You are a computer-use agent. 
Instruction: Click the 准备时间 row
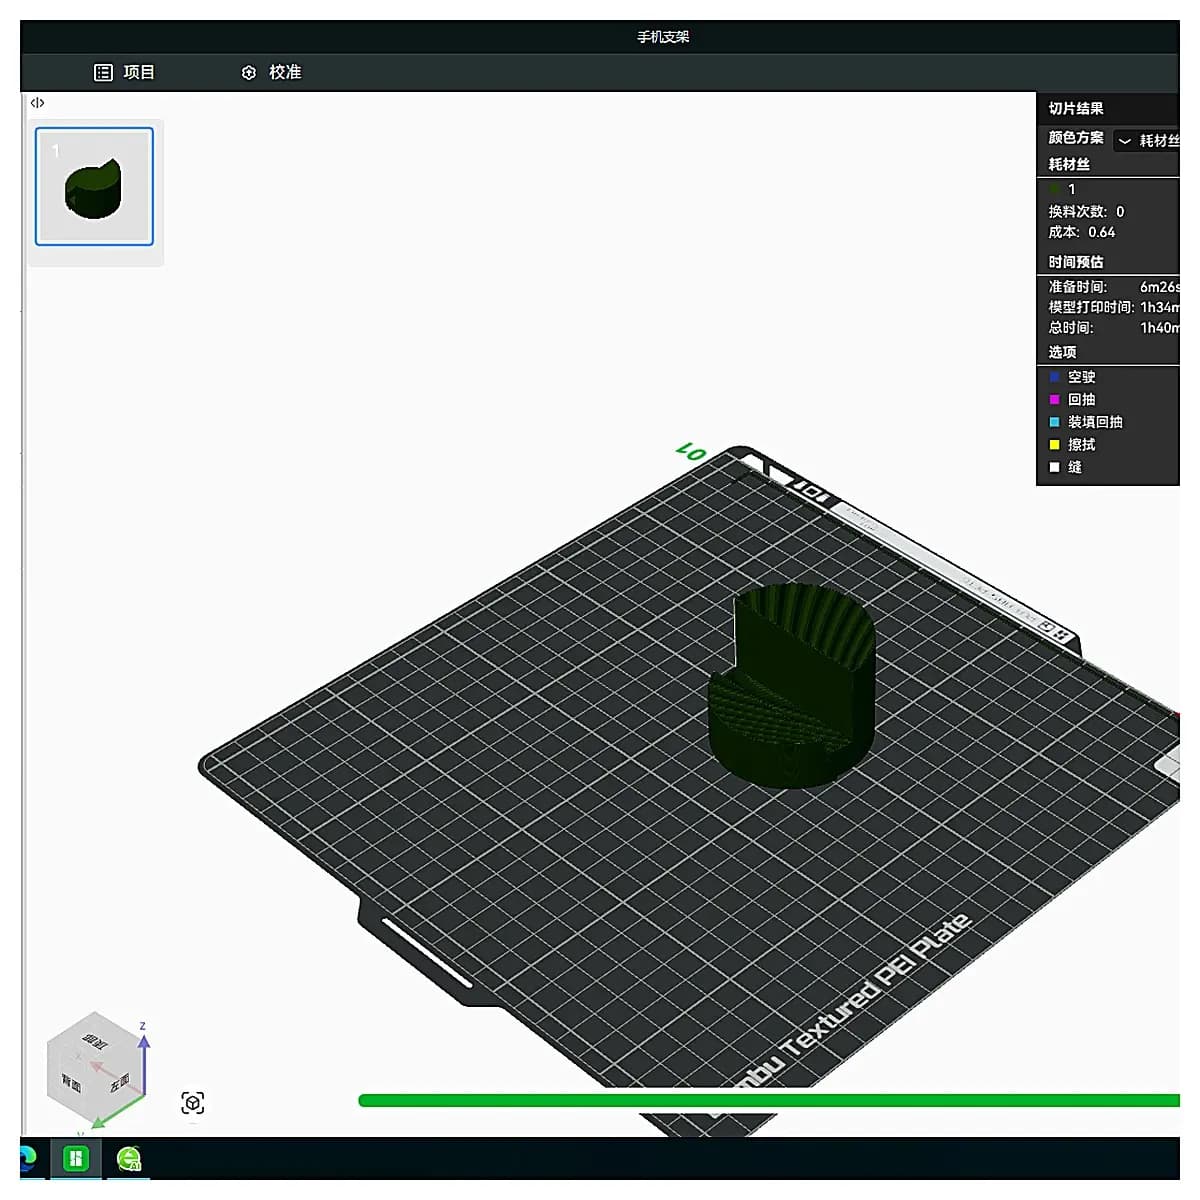tap(1113, 287)
